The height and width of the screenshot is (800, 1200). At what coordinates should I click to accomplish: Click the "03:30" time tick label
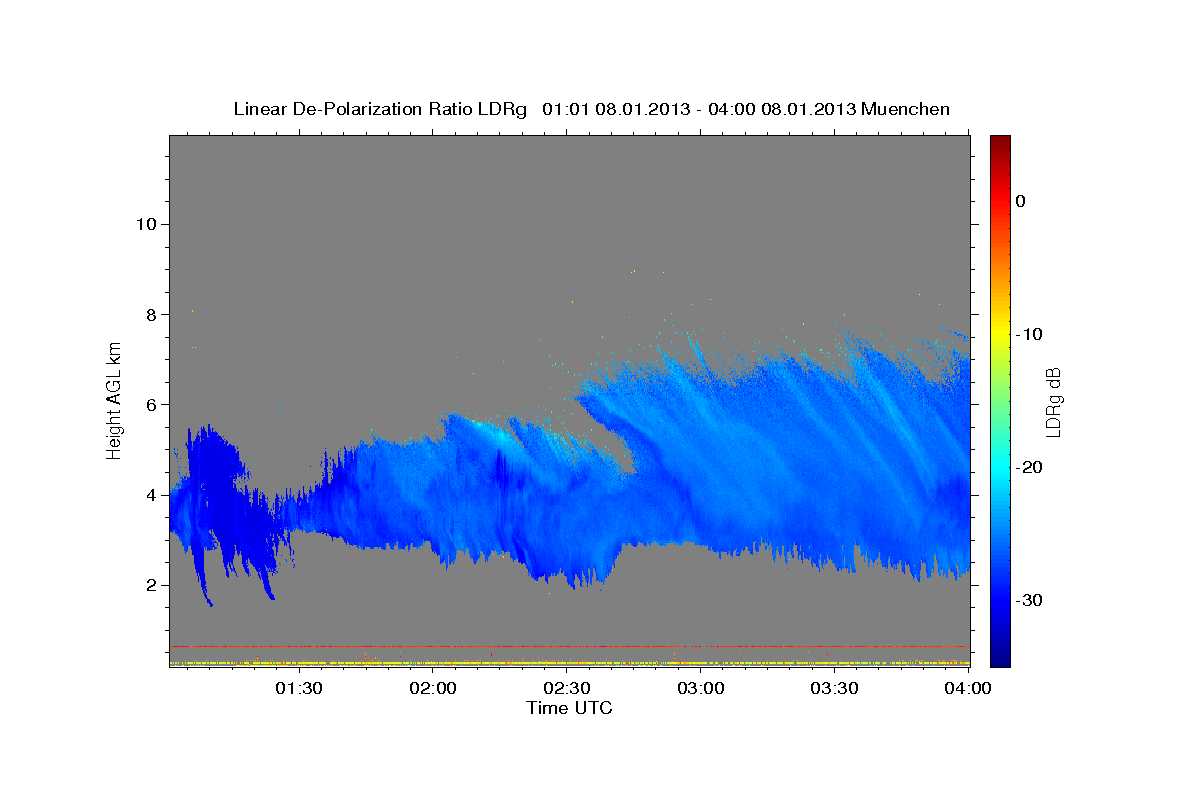[834, 688]
